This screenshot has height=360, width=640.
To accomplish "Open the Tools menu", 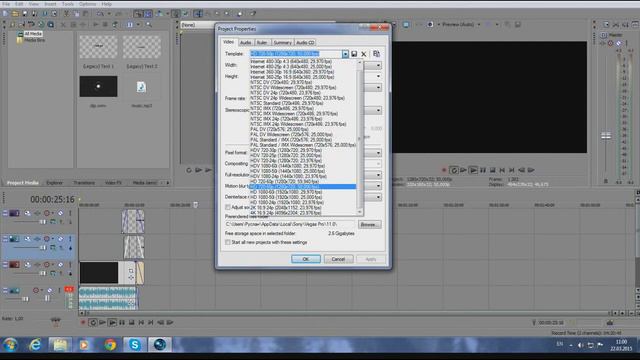I will point(68,4).
